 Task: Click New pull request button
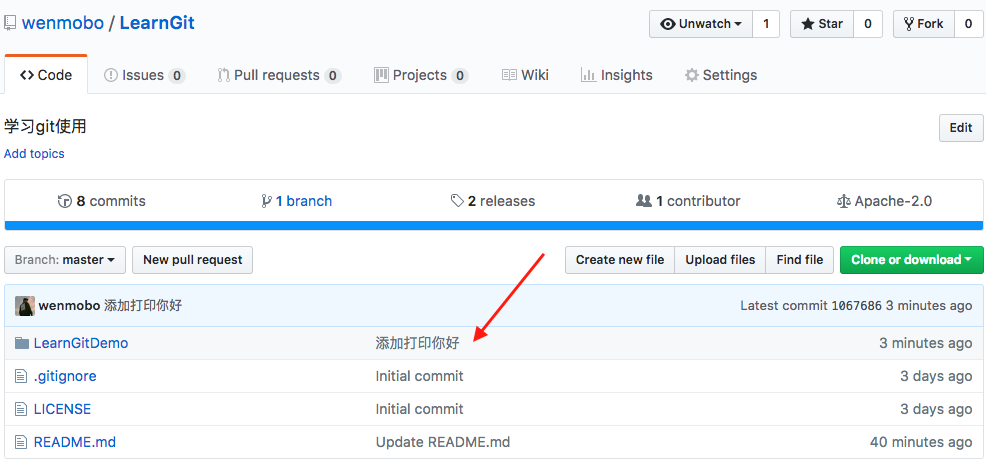(x=192, y=260)
